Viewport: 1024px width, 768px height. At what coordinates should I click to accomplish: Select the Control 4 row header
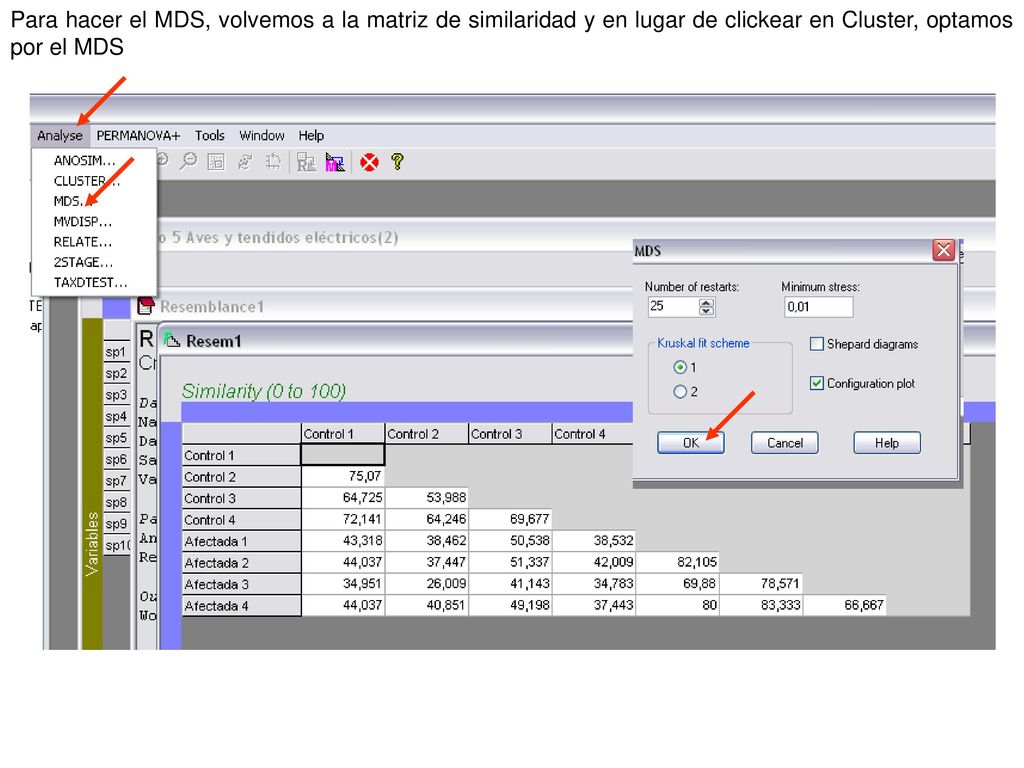coord(242,520)
